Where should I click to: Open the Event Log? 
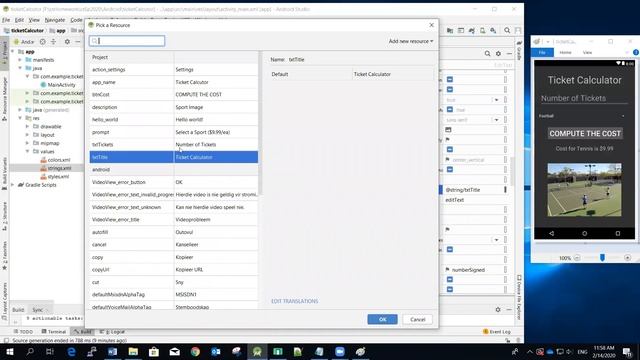[x=497, y=332]
